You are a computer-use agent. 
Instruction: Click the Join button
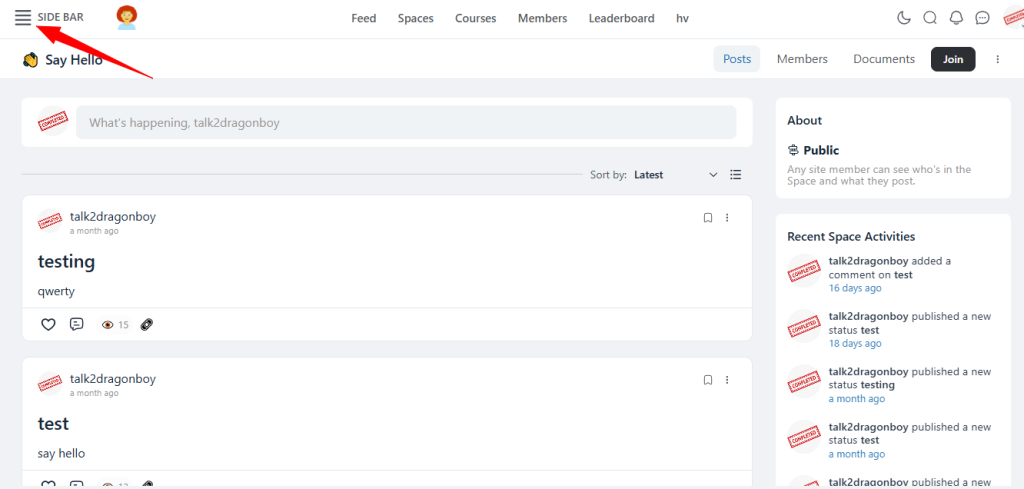point(953,59)
